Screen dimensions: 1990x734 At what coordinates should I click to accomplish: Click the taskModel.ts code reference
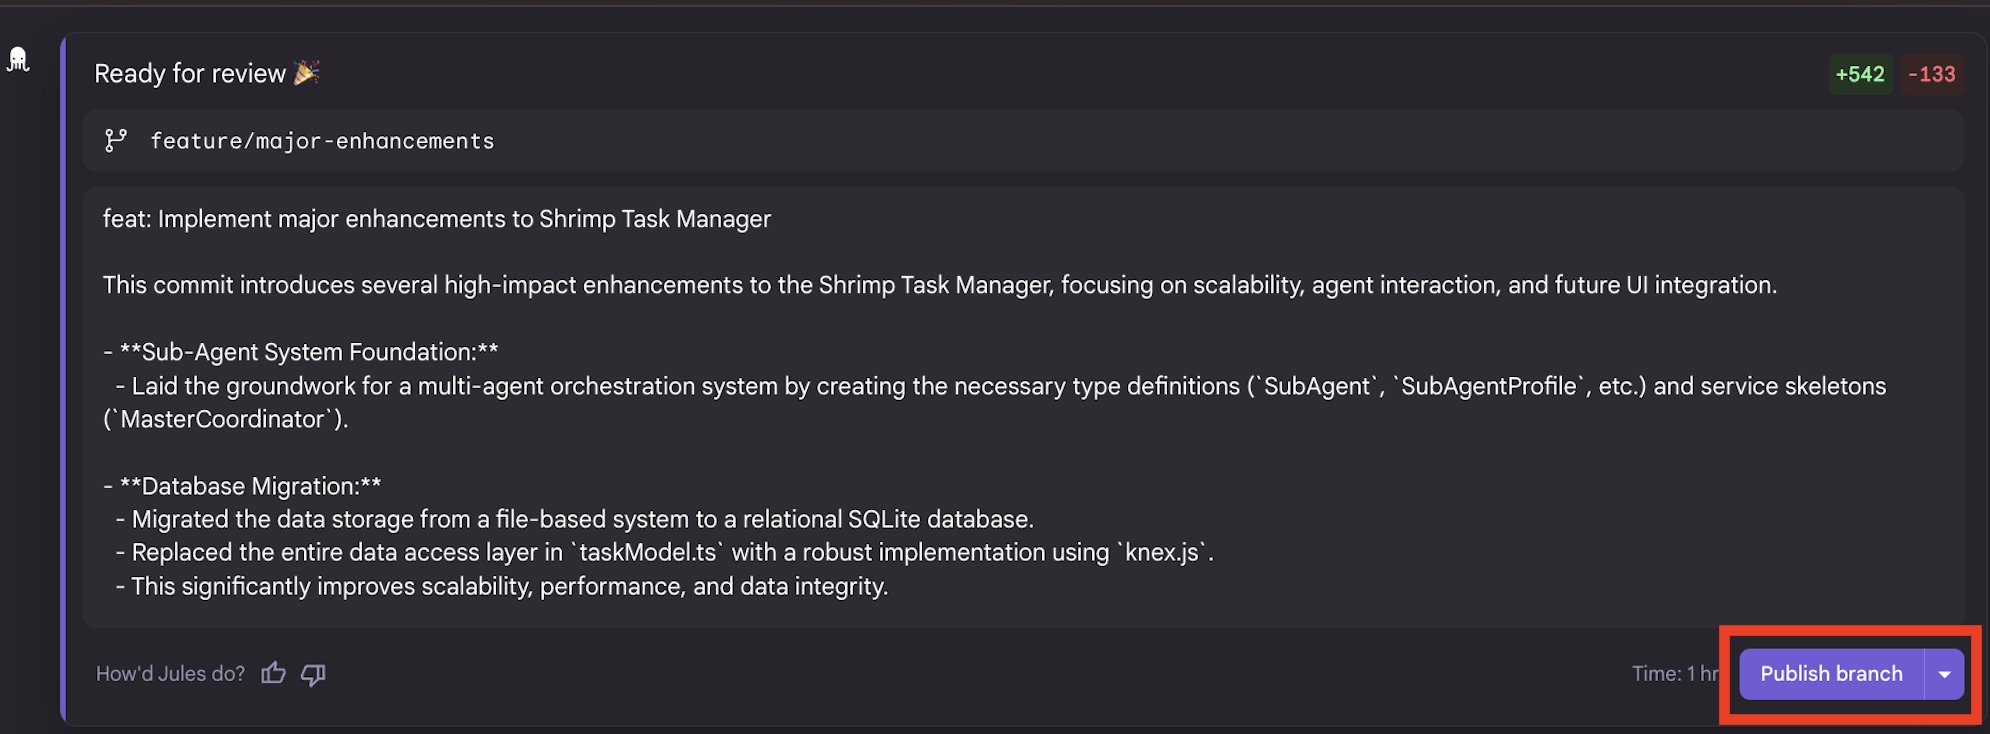648,552
